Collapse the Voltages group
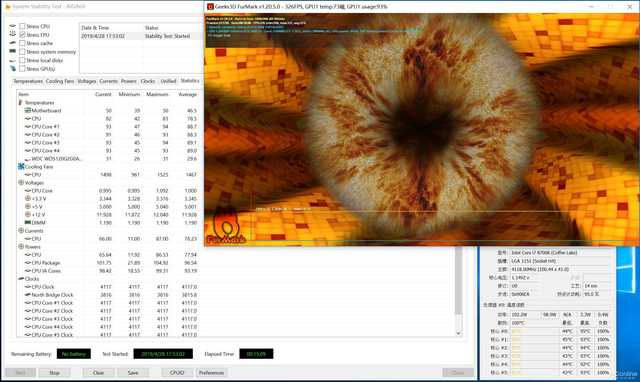Screen dimensions: 640x382 pos(21,182)
